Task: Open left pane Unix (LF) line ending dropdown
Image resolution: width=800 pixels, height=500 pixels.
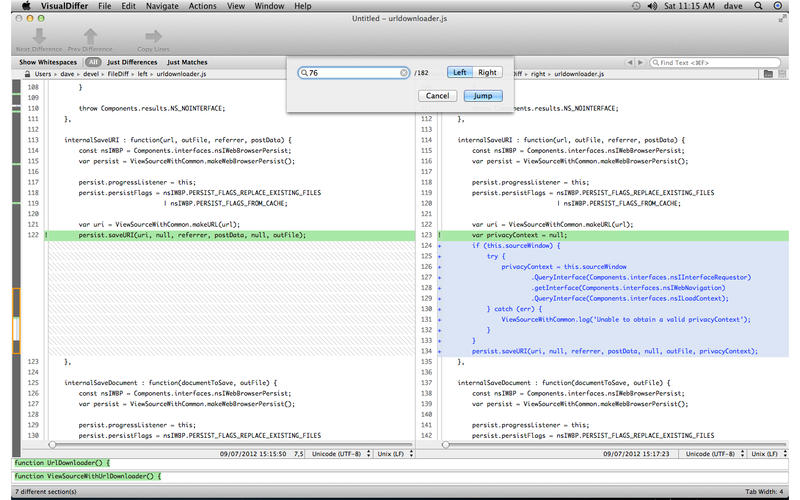Action: 389,452
